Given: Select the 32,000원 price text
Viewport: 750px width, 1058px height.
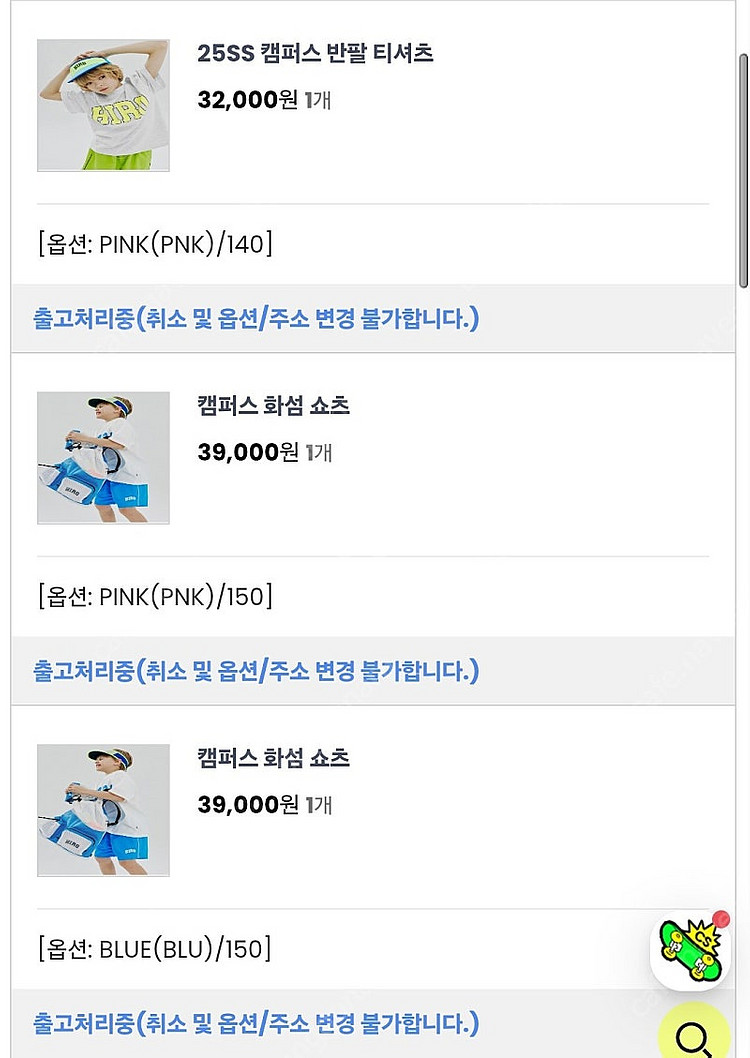Looking at the screenshot, I should point(248,101).
